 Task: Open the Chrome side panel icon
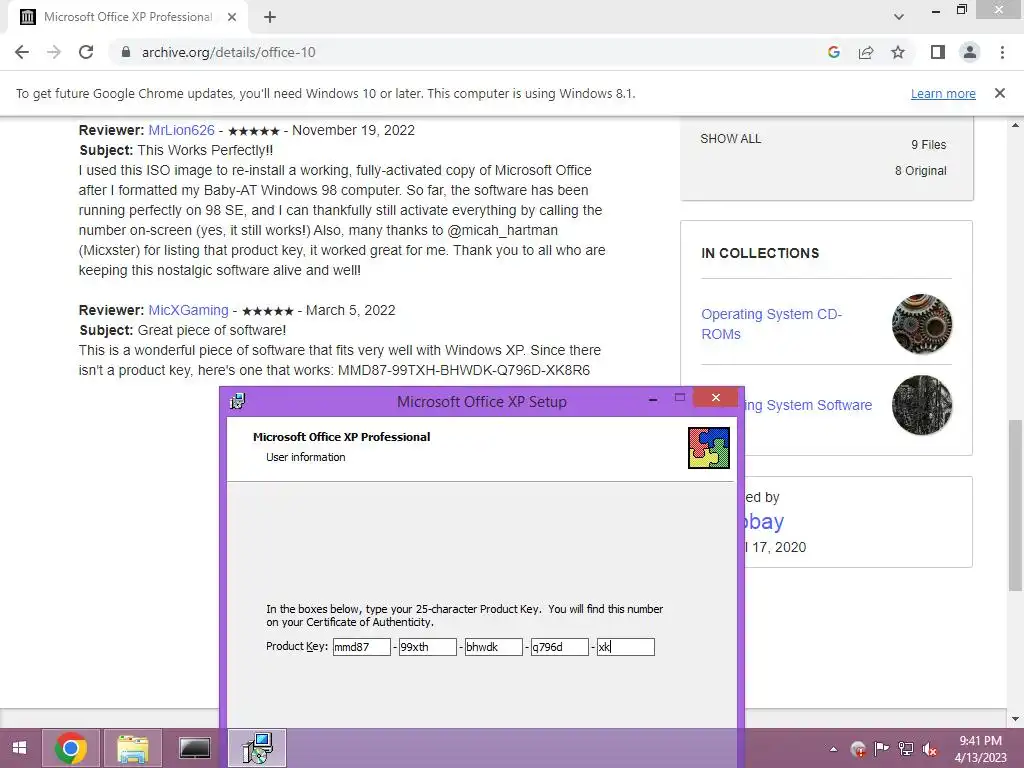point(938,52)
